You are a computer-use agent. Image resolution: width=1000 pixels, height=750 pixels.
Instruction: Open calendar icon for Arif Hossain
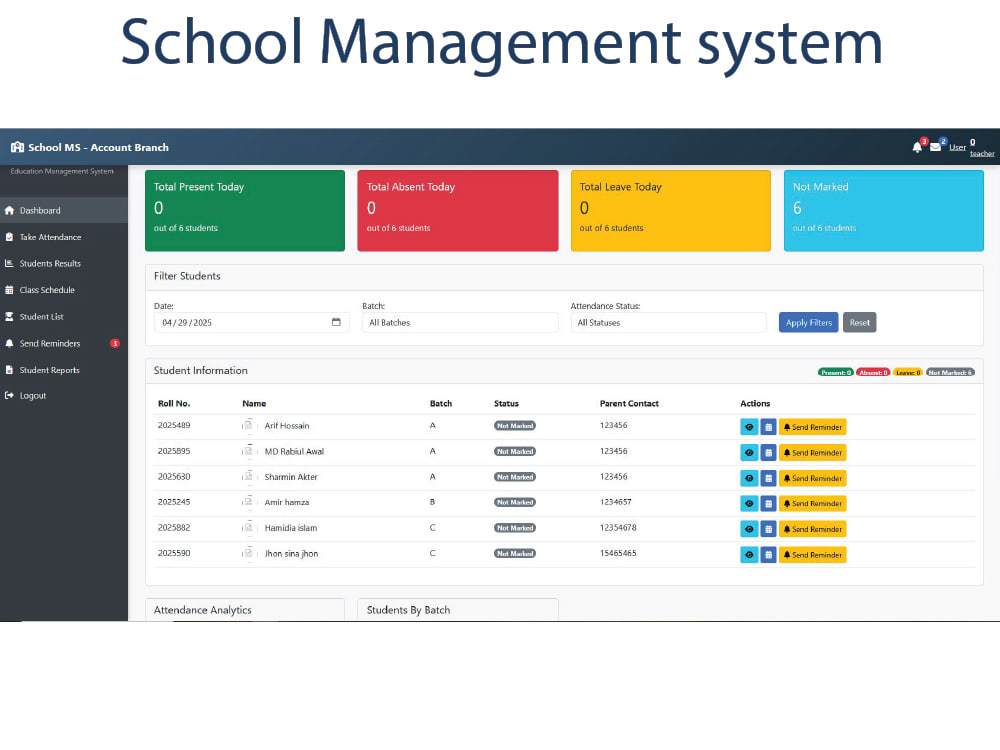click(768, 427)
